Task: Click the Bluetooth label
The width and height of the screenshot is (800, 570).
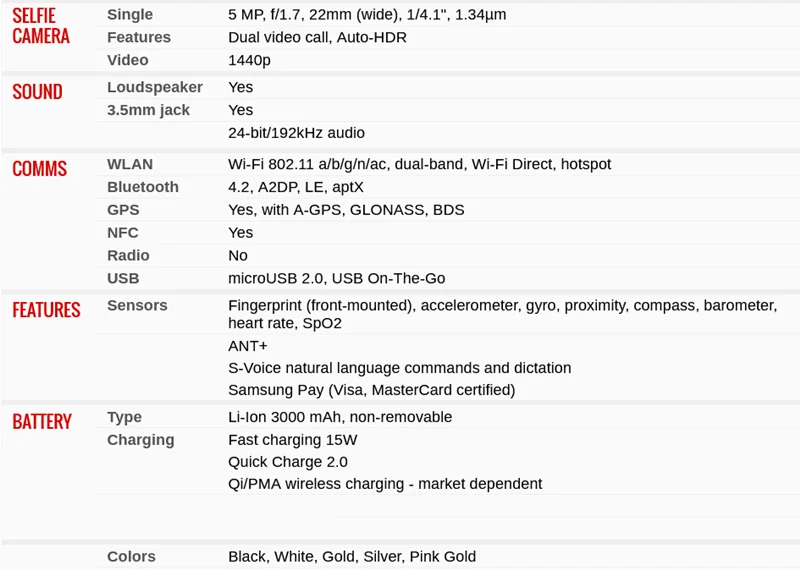Action: pos(143,187)
